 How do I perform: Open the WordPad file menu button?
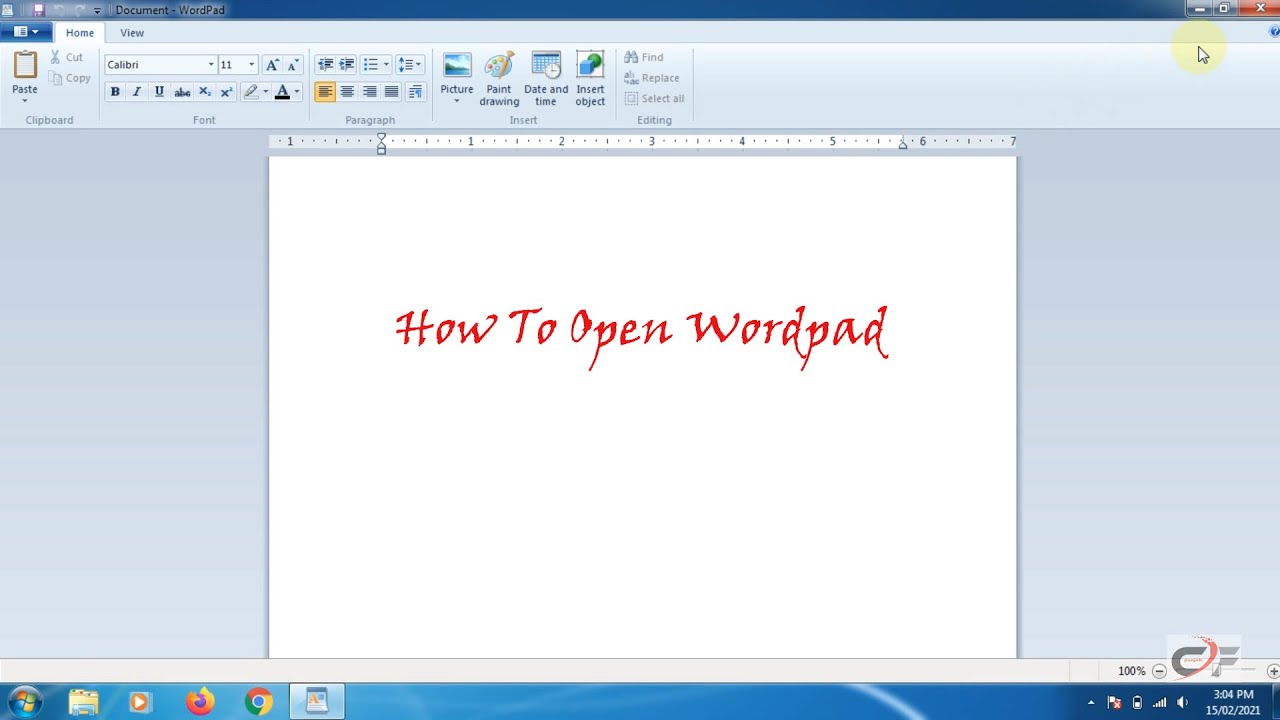(x=26, y=32)
